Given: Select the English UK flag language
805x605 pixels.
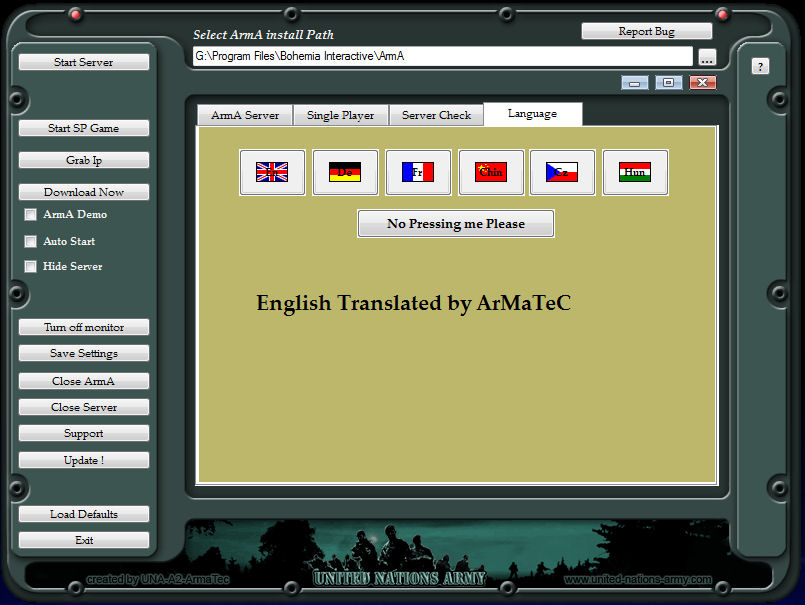Looking at the screenshot, I should click(x=272, y=172).
